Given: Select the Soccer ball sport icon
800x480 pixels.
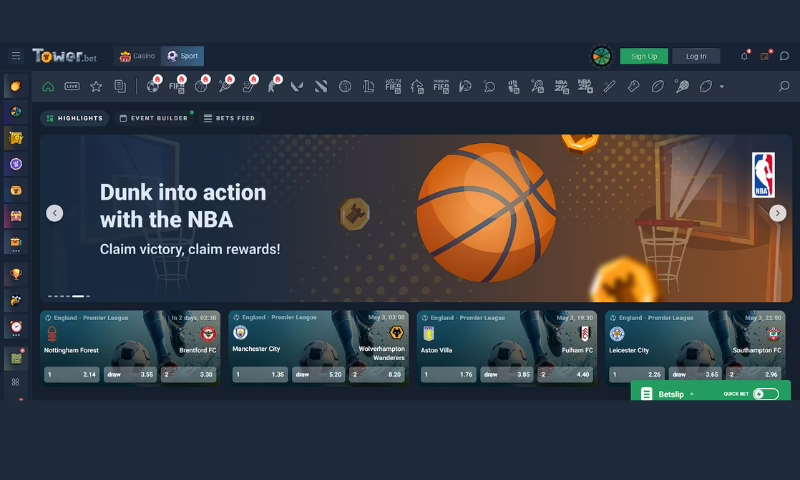Looking at the screenshot, I should (153, 86).
